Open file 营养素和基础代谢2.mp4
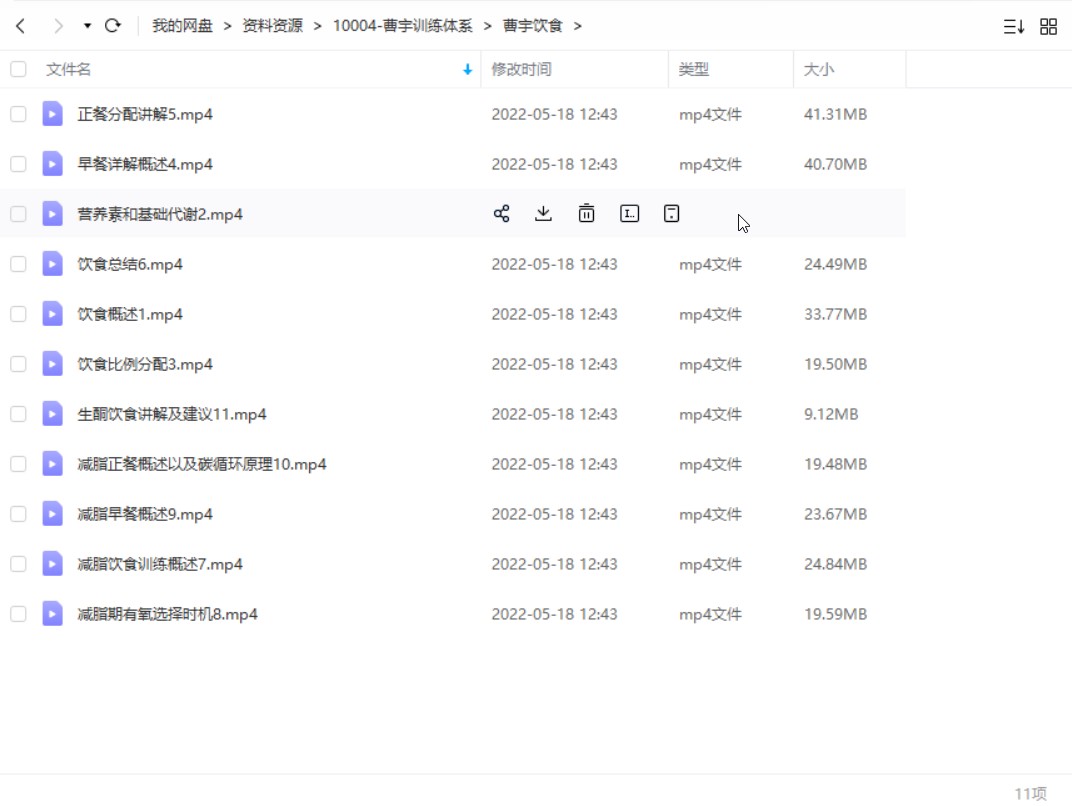 (160, 214)
